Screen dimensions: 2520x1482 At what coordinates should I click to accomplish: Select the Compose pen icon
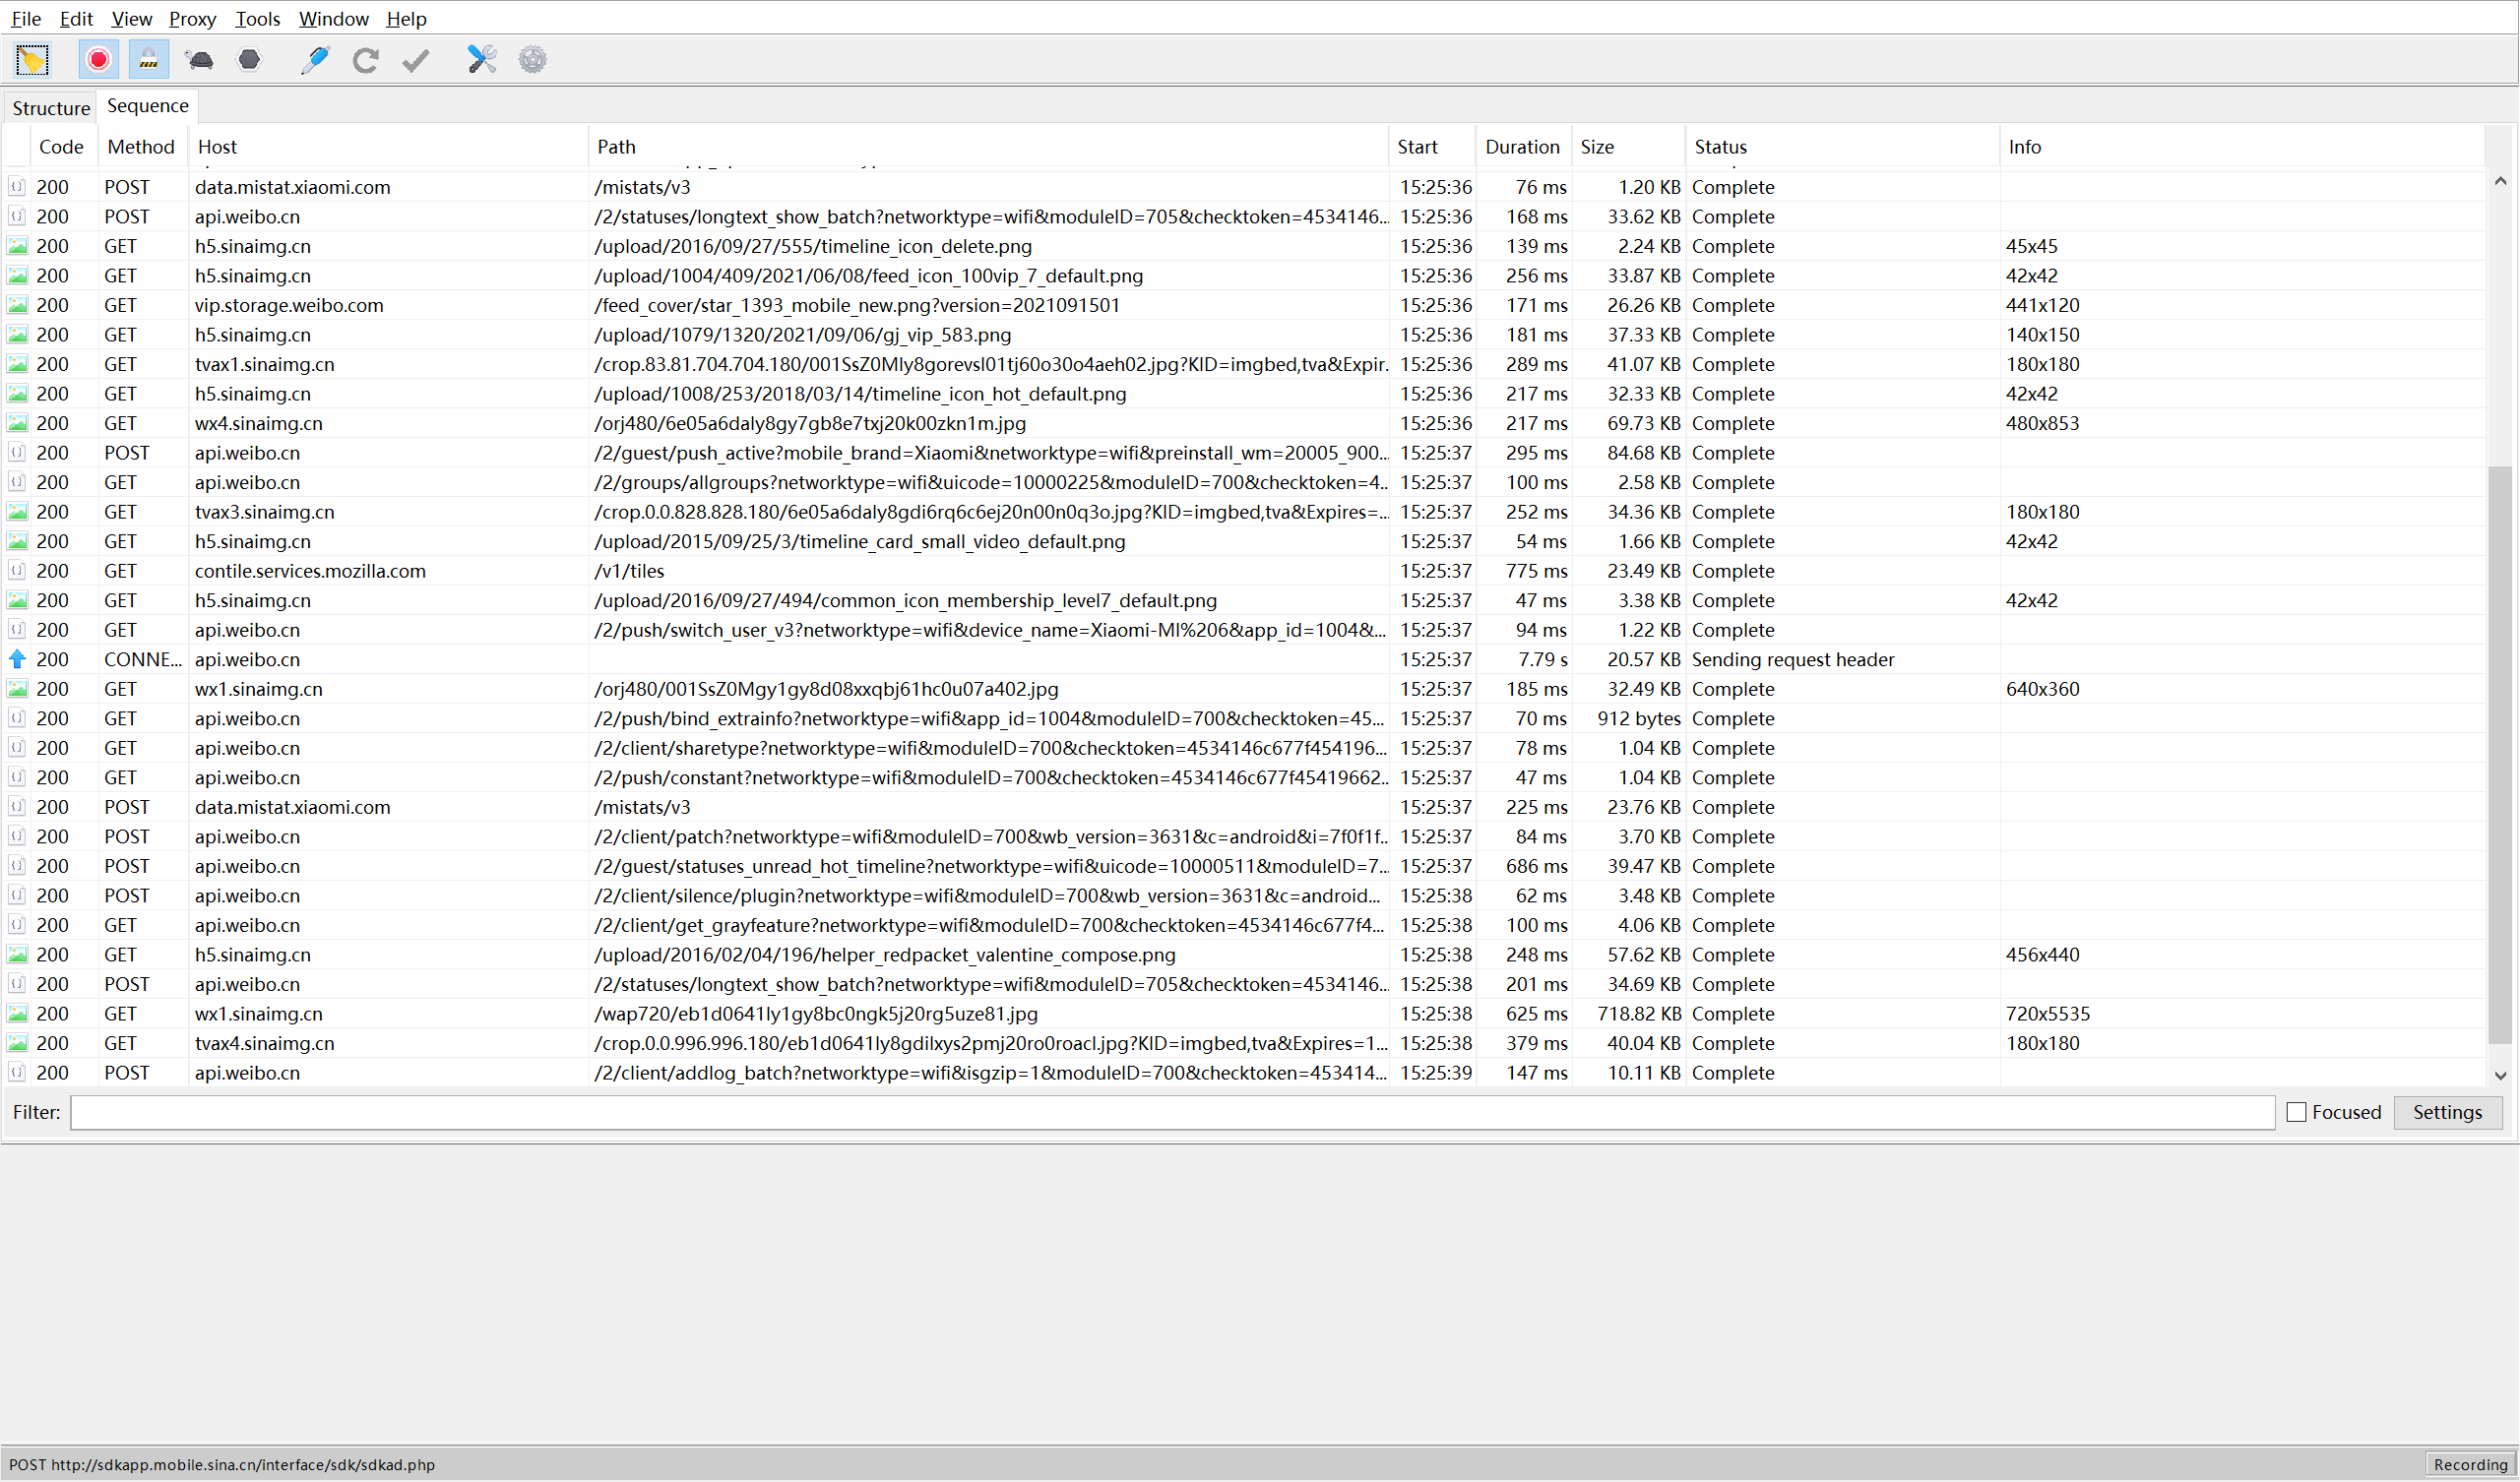click(x=315, y=60)
